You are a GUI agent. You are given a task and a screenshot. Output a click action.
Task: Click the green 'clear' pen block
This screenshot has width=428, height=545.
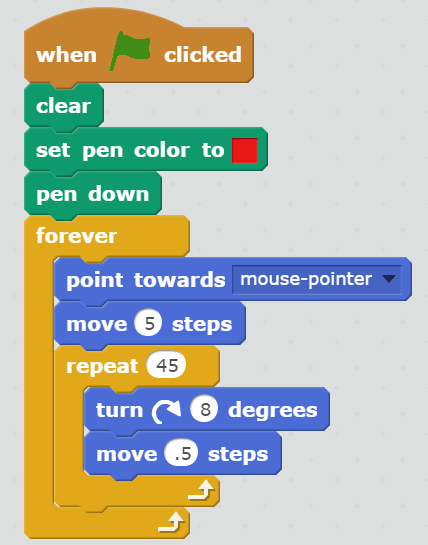(x=64, y=106)
